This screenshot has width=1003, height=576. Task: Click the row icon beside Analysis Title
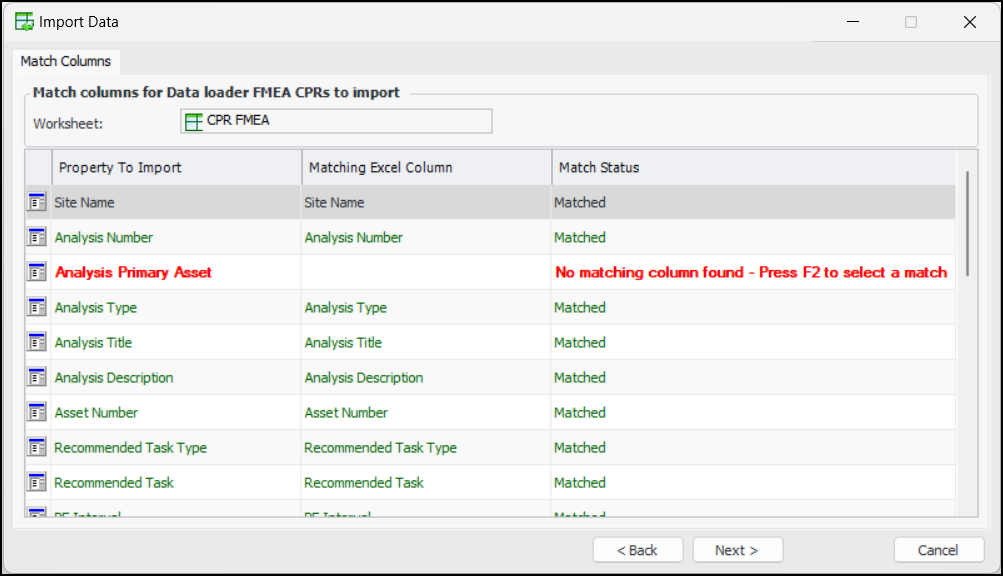pyautogui.click(x=37, y=342)
